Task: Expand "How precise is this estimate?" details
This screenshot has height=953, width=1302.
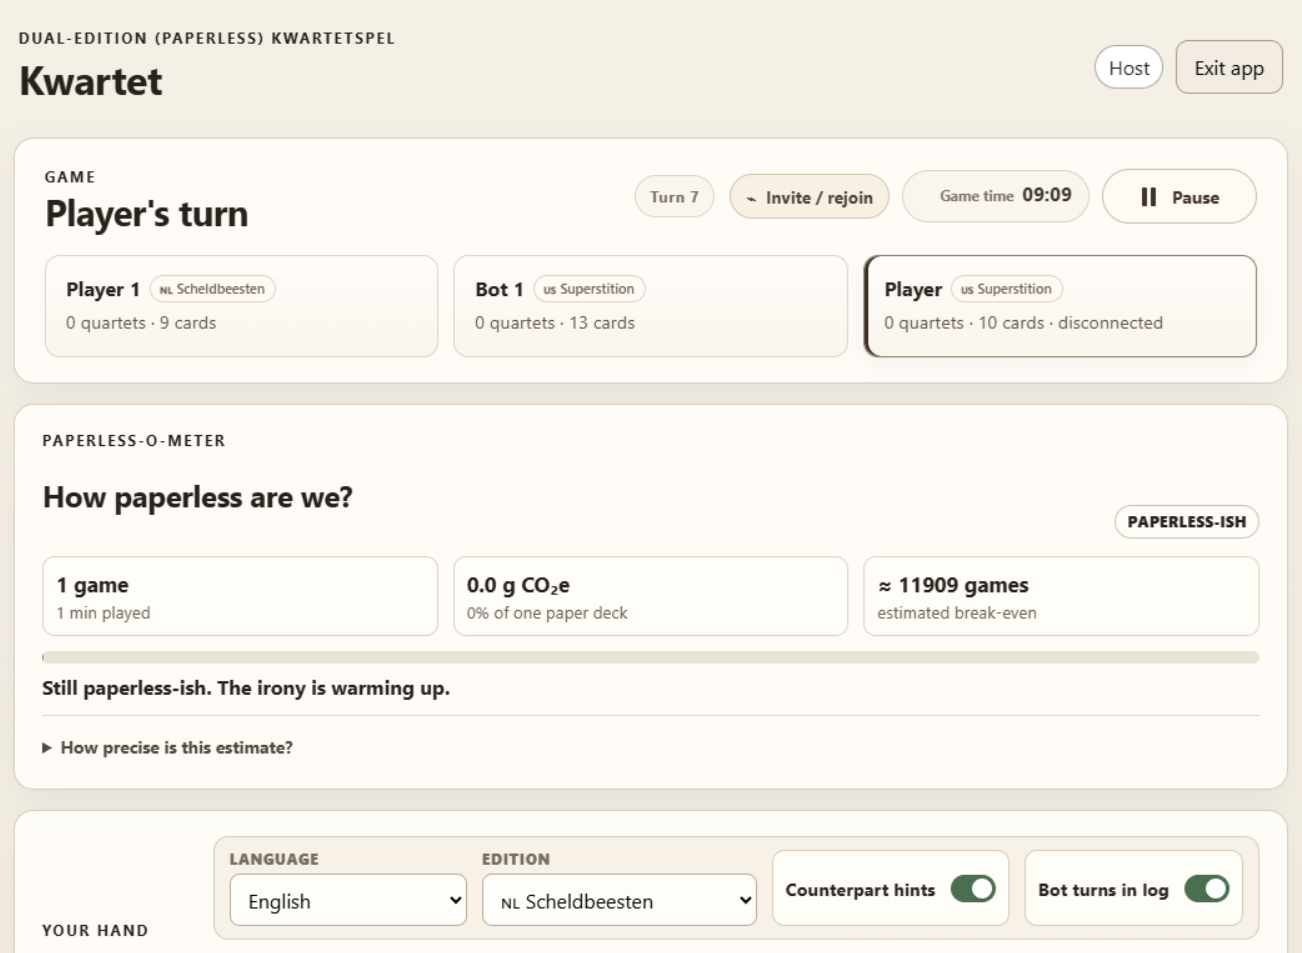Action: click(168, 748)
